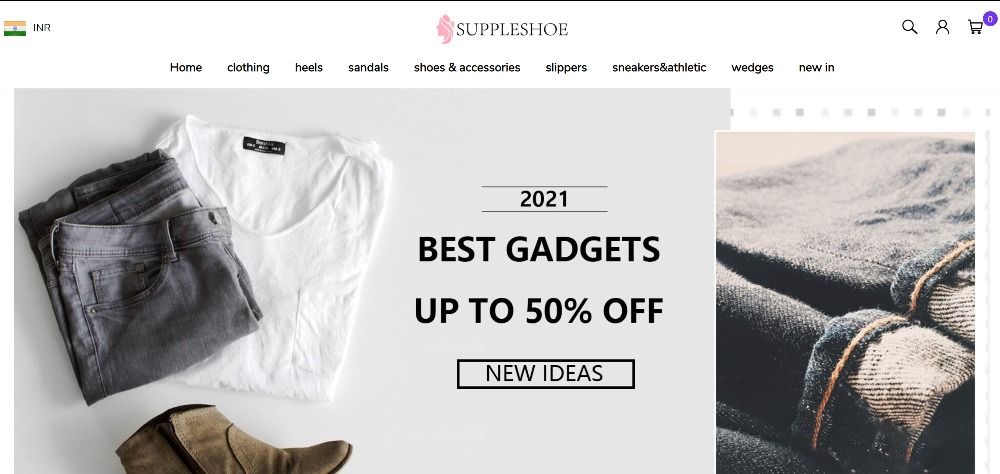Open the slippers category
1000x474 pixels.
coord(566,68)
